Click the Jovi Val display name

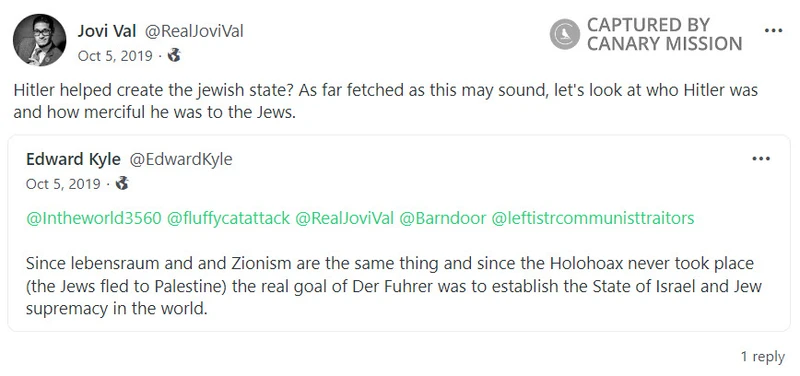pyautogui.click(x=107, y=32)
